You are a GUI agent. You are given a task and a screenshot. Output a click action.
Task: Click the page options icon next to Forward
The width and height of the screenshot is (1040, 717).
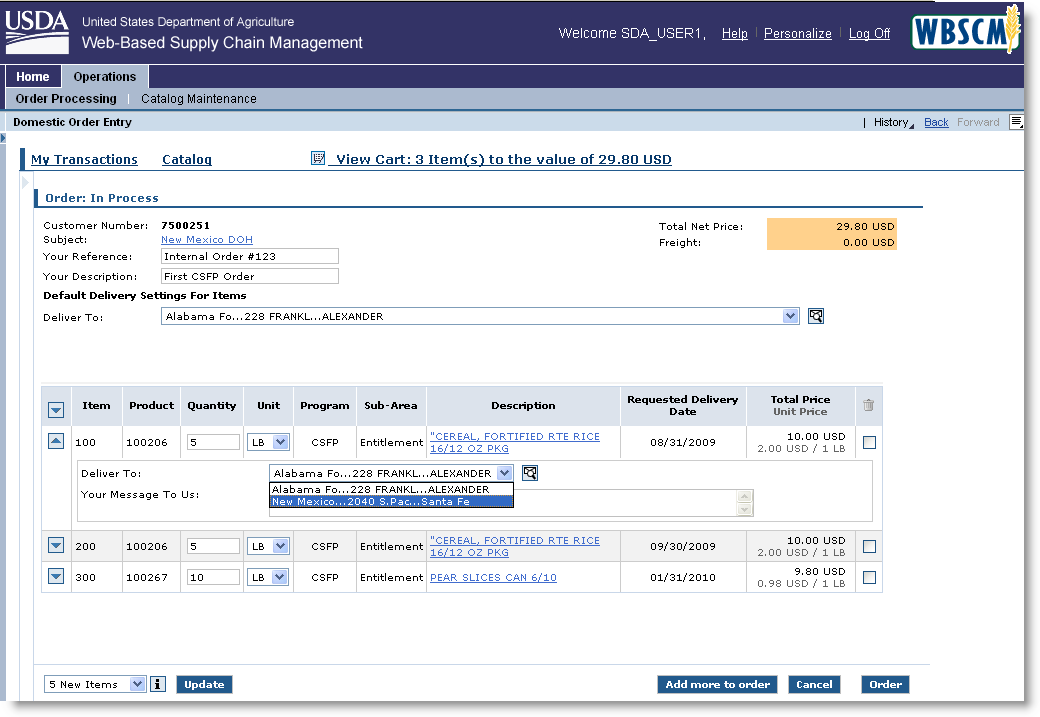pos(1016,122)
